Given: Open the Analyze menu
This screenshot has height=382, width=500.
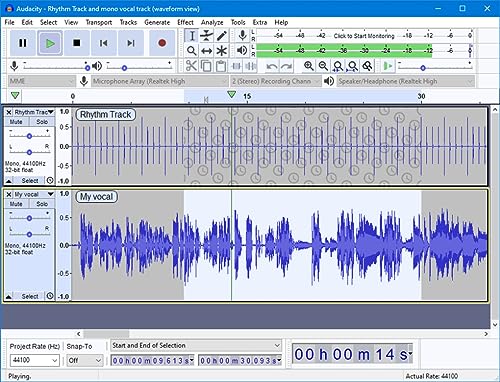Looking at the screenshot, I should 212,23.
